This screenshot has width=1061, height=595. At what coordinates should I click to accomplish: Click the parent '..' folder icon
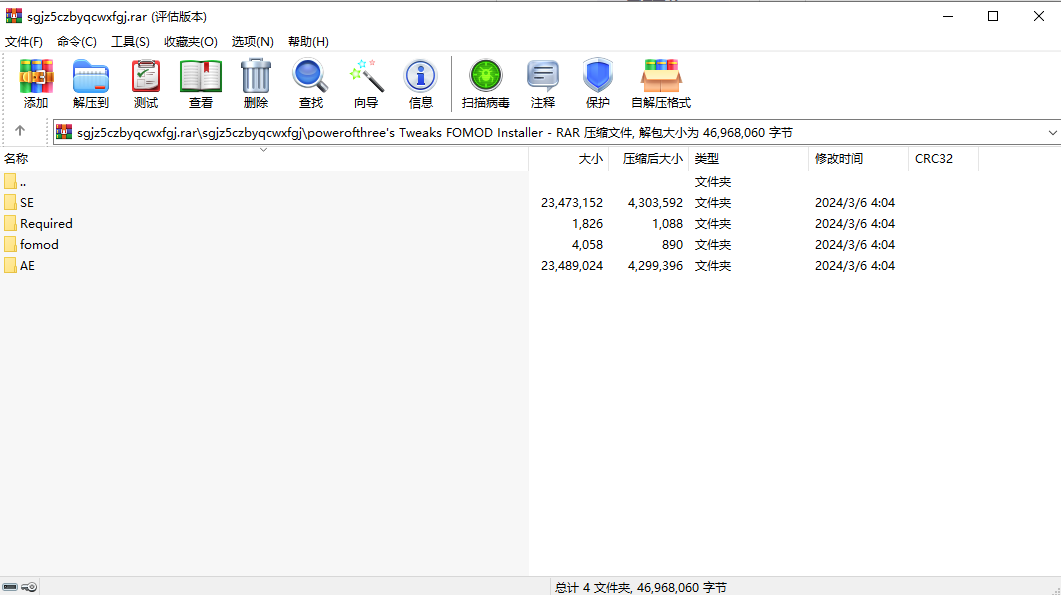(10, 181)
